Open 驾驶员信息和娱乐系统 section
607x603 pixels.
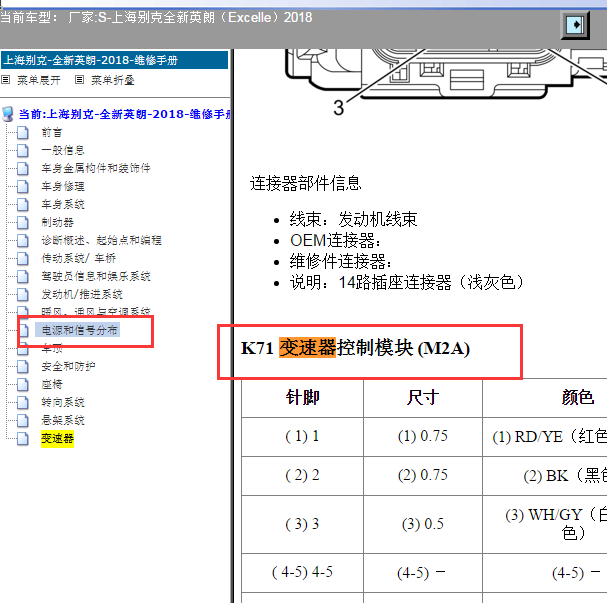96,276
